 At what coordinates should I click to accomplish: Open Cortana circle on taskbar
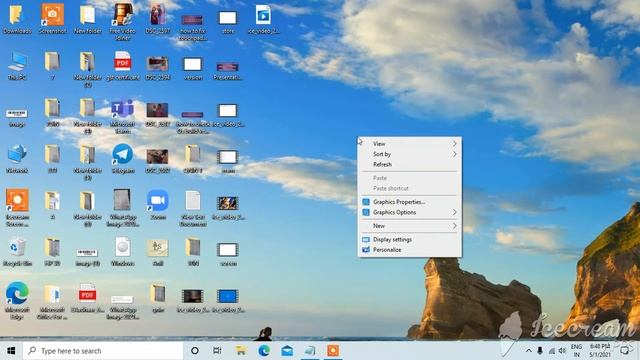point(195,351)
